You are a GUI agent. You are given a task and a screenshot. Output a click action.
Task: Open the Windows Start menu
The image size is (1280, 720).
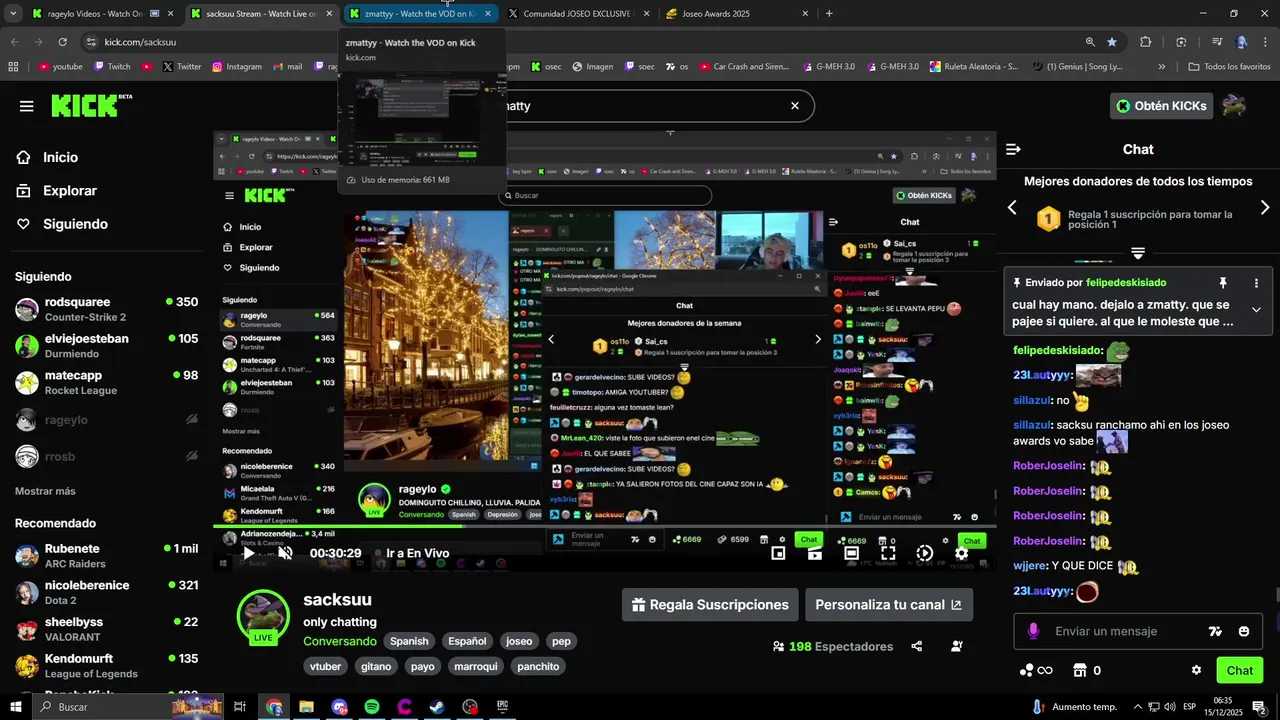[16, 707]
